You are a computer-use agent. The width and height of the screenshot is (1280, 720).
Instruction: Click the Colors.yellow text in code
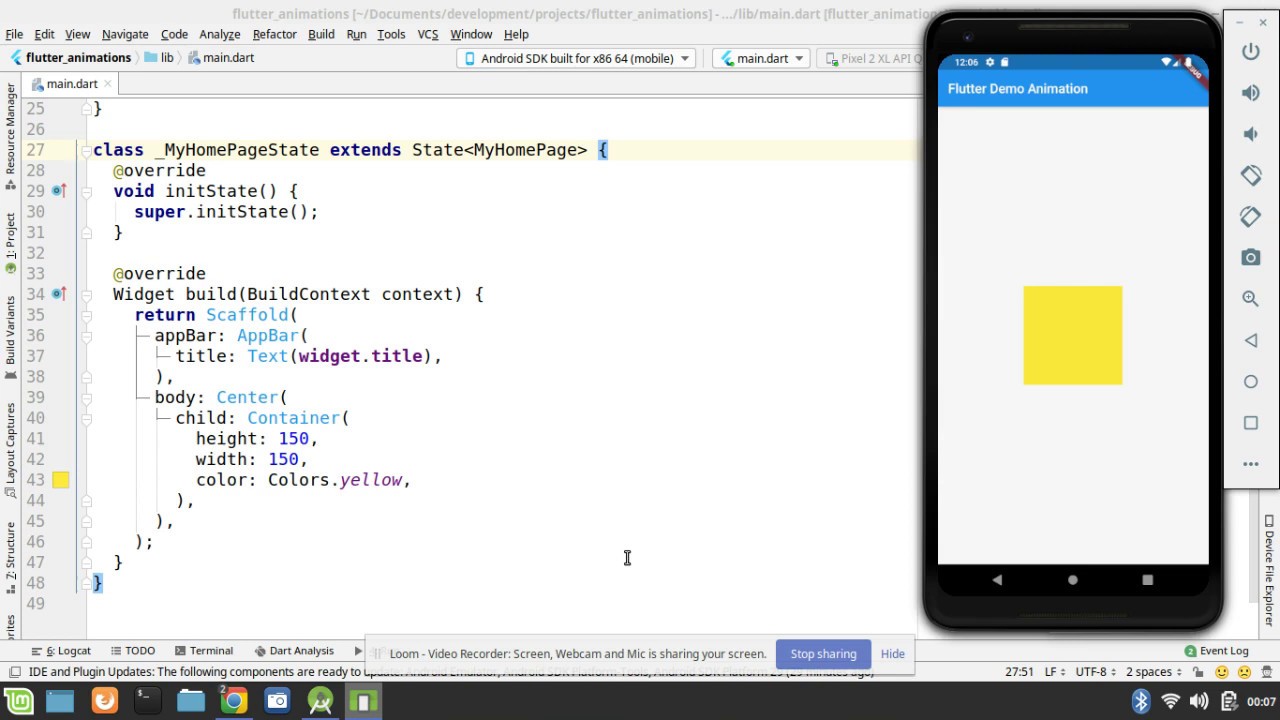[334, 480]
